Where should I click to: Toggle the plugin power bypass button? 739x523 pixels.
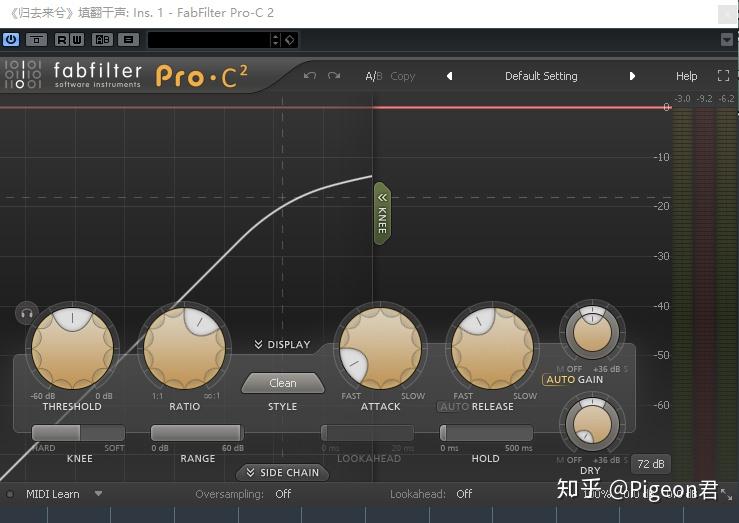(11, 40)
